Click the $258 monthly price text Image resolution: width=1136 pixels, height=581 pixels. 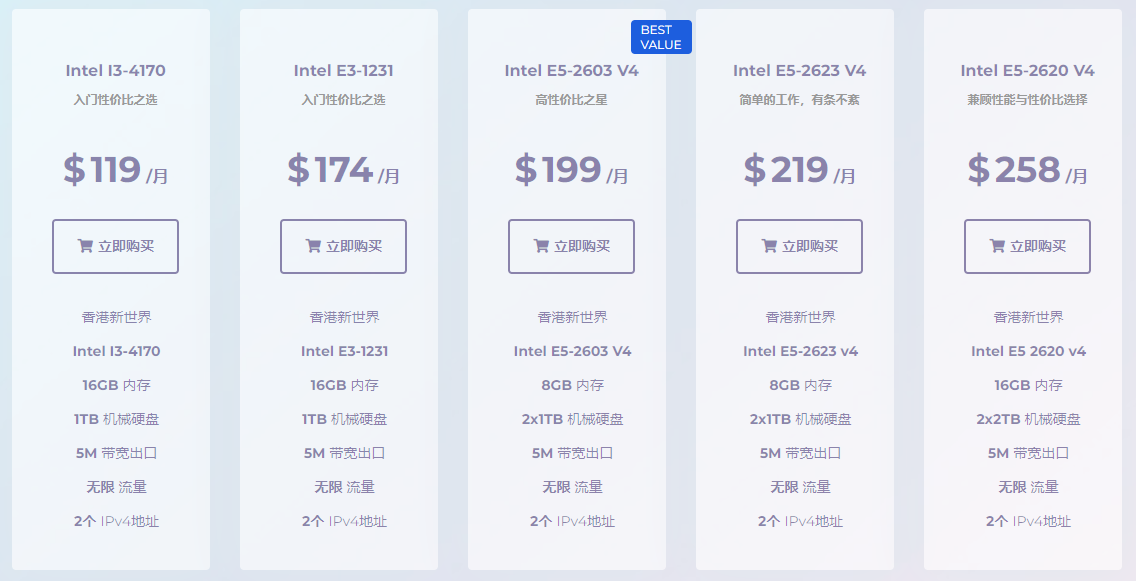pos(1027,170)
